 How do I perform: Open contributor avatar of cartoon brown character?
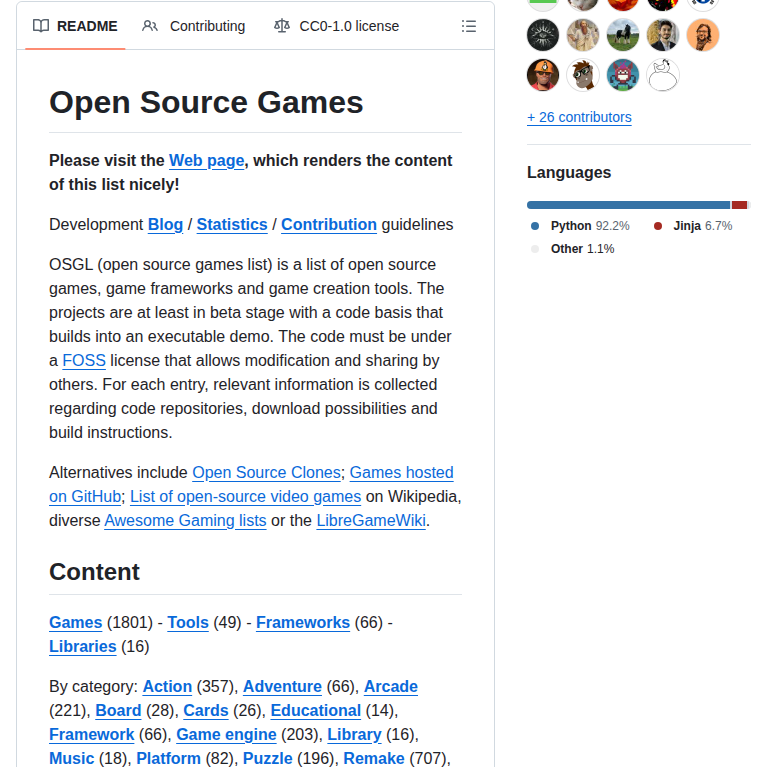(x=583, y=75)
